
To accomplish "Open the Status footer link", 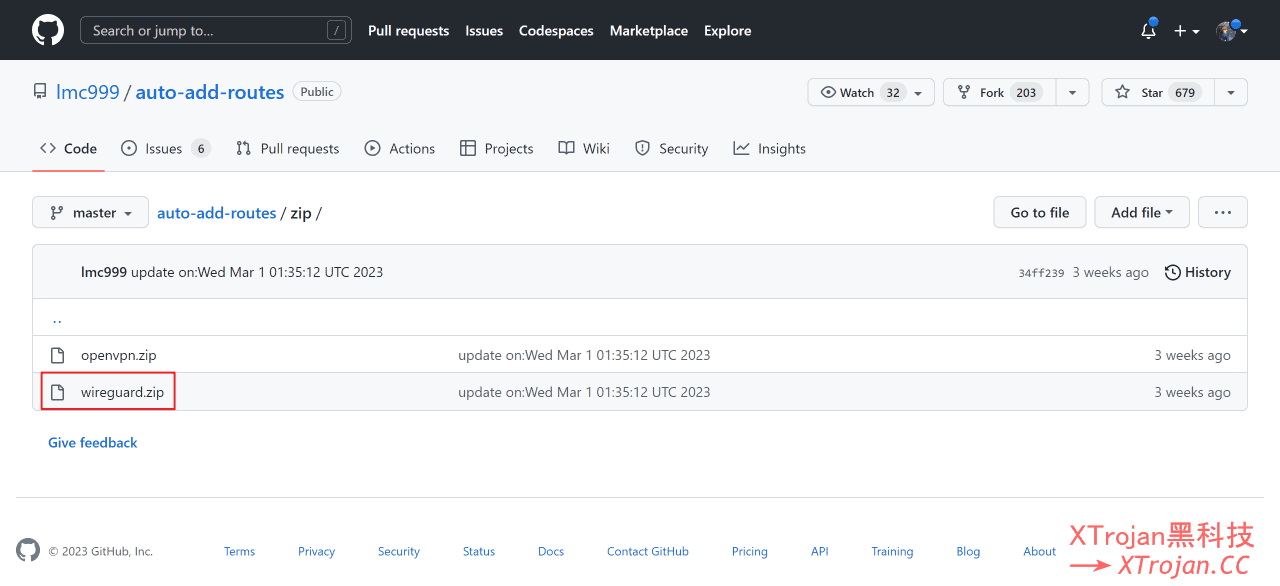I will point(479,551).
